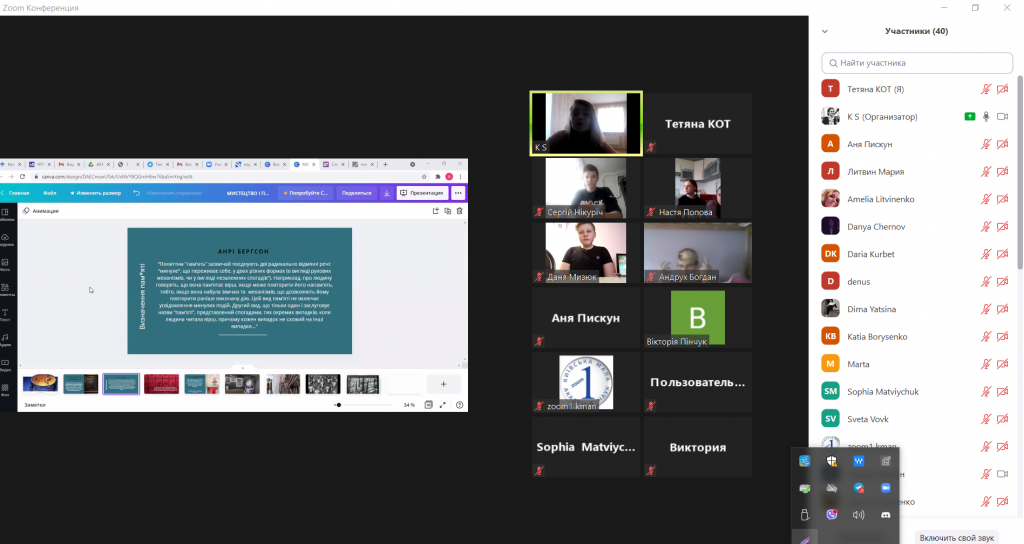Click 'Попробуйте C...' upgrade button

point(305,193)
